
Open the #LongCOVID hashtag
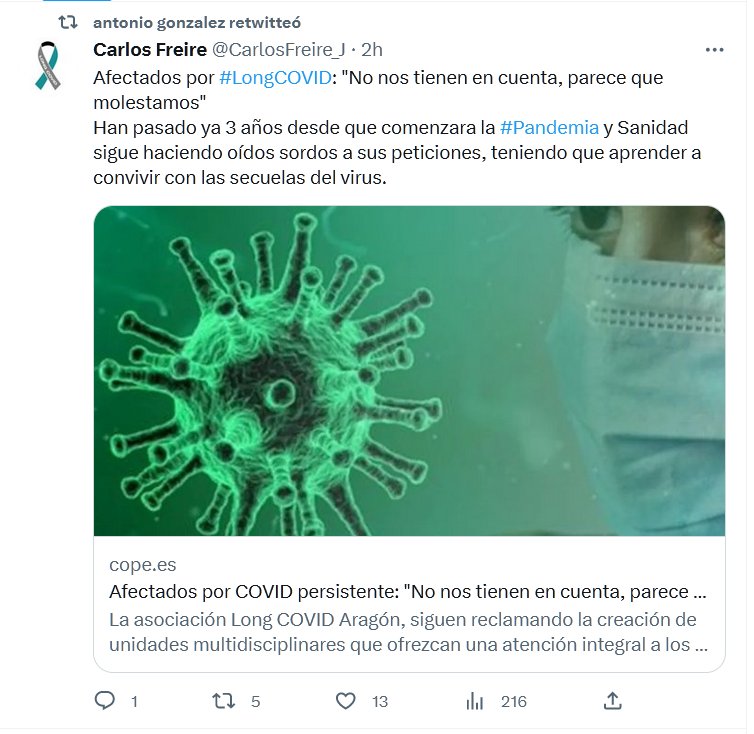[276, 77]
